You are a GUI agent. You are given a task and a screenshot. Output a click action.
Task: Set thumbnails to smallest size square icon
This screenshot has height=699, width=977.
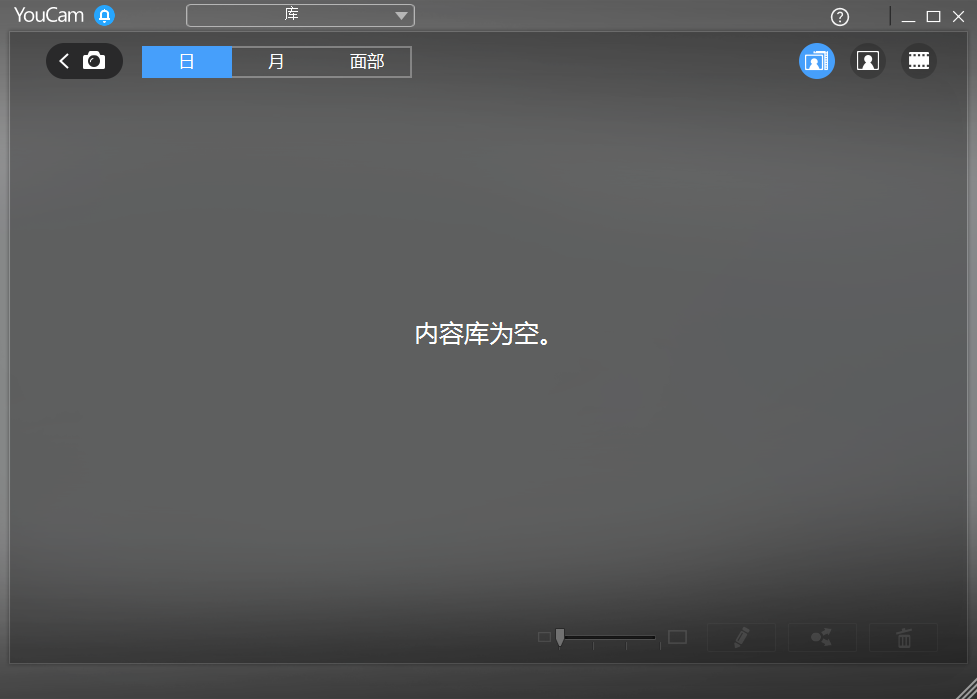click(x=543, y=637)
